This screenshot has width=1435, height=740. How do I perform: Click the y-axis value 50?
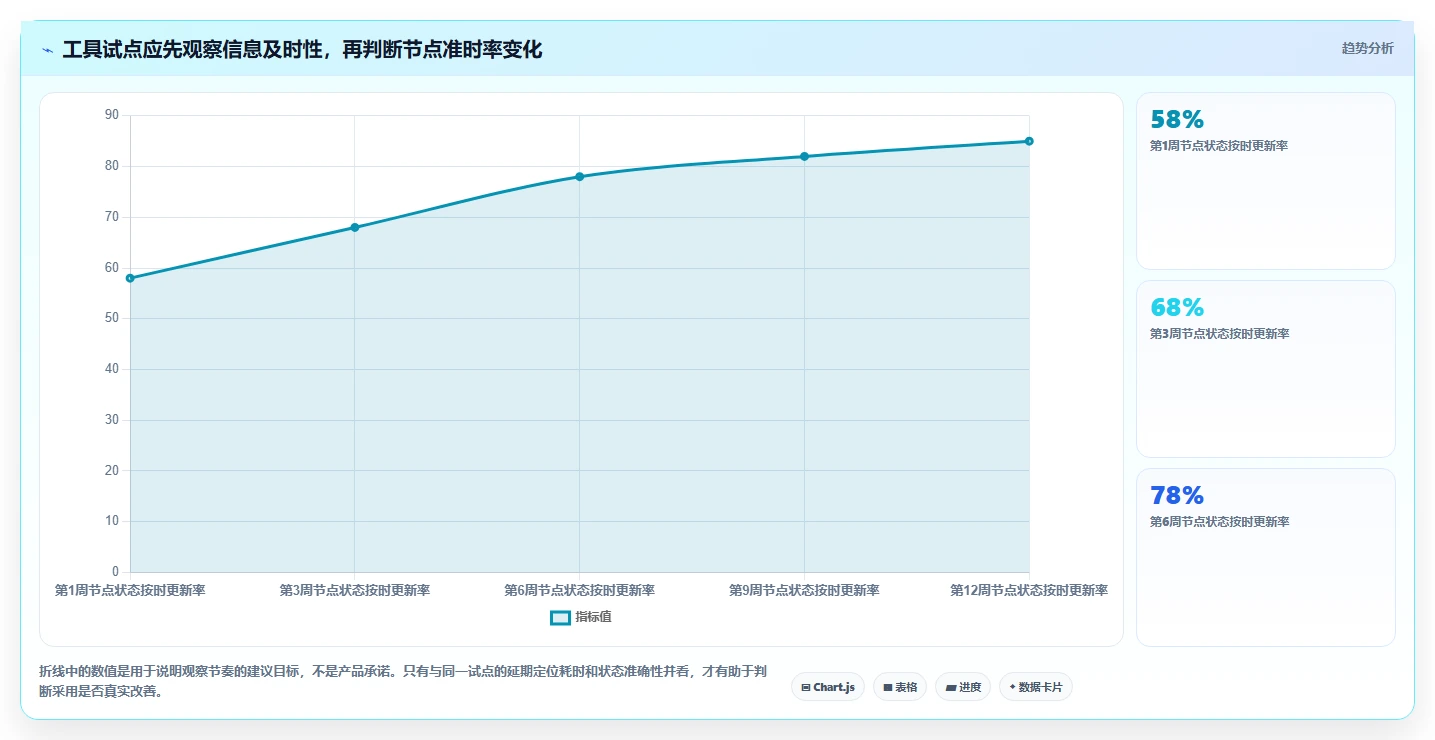point(111,318)
